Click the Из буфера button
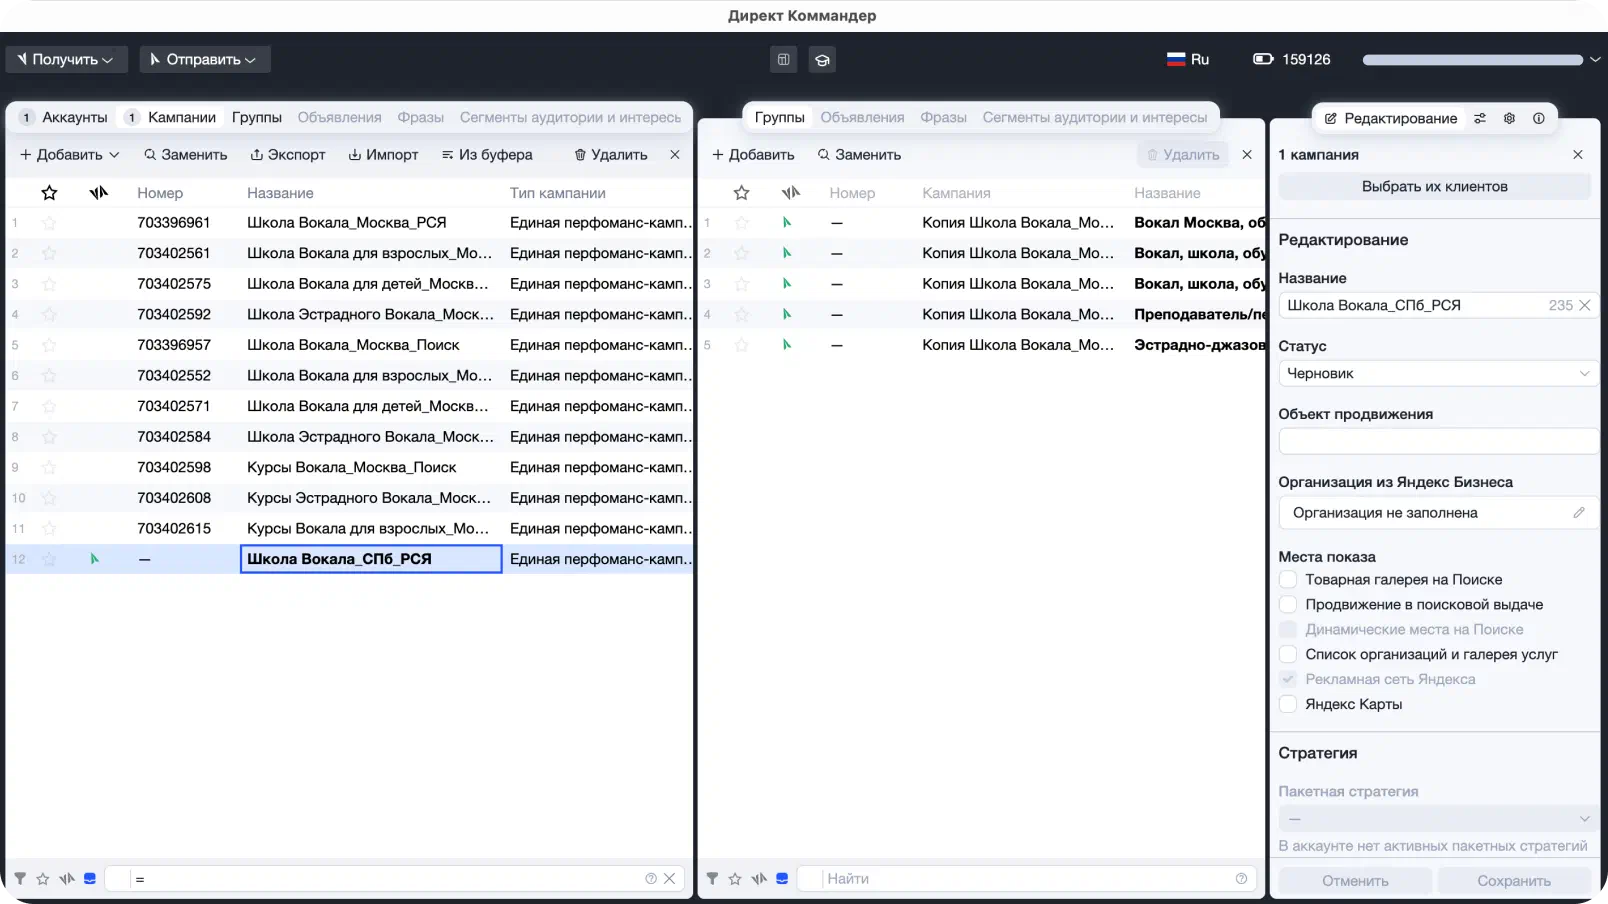The width and height of the screenshot is (1608, 904). (x=487, y=155)
